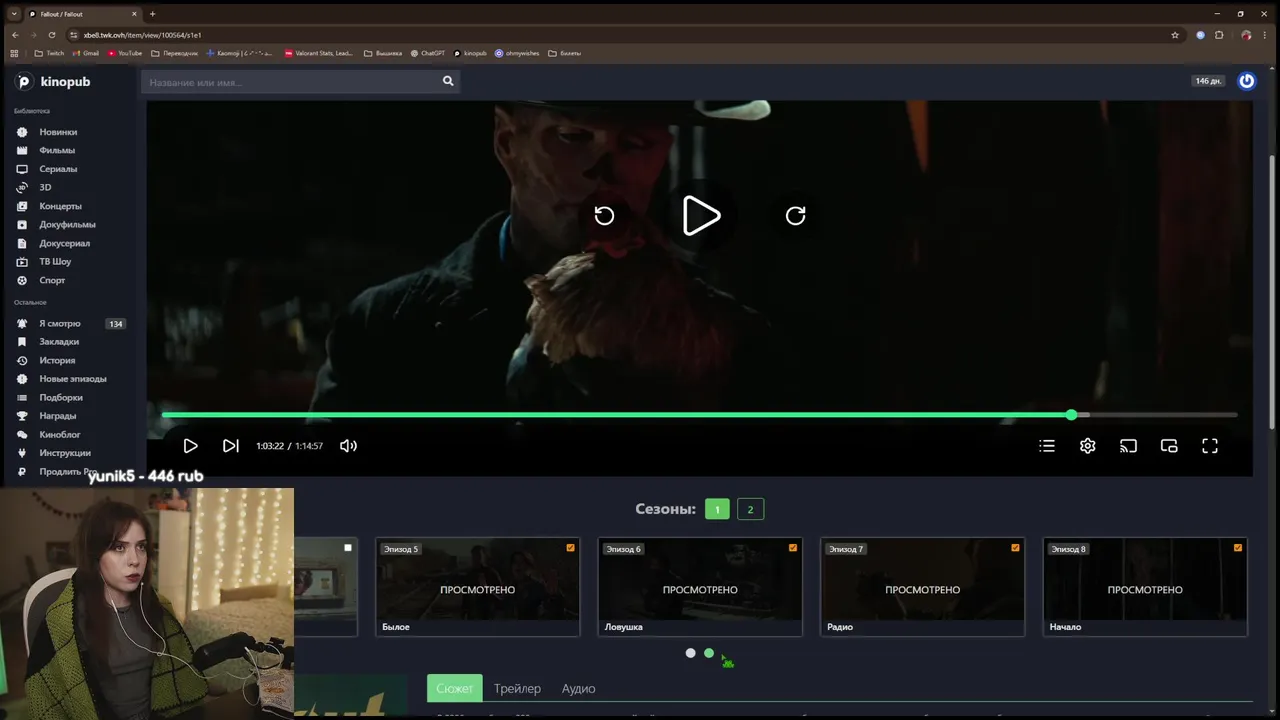Open Chrome three-dot menu

[1266, 34]
